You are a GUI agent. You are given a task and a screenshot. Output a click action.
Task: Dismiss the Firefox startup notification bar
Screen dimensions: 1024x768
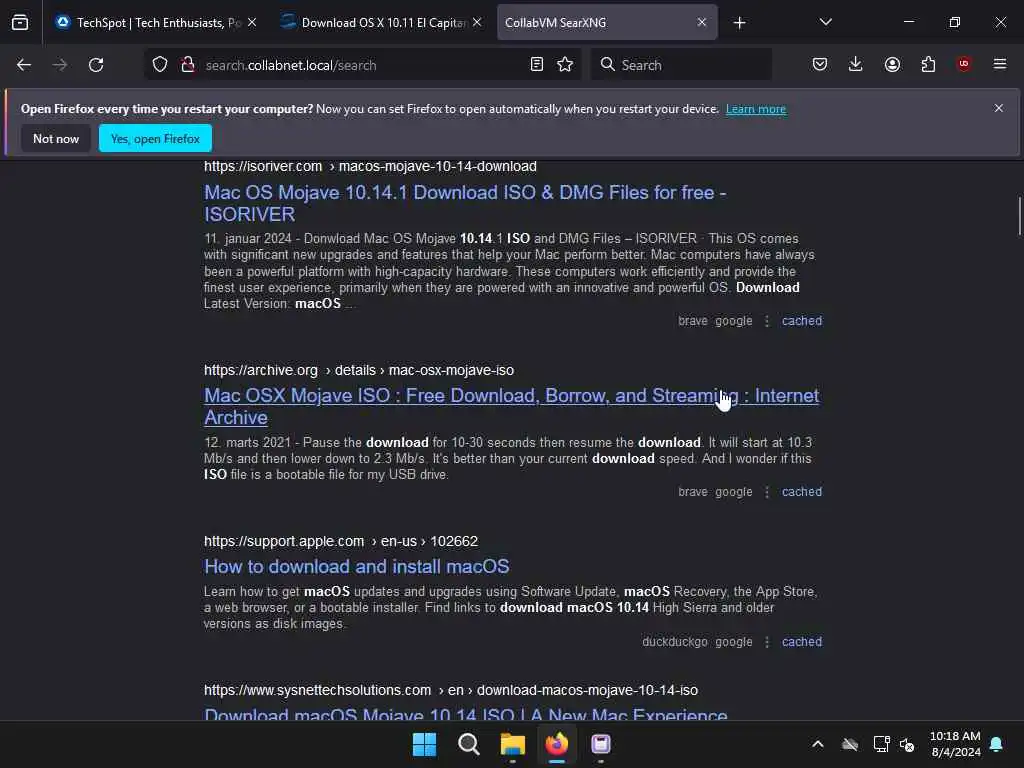point(999,108)
